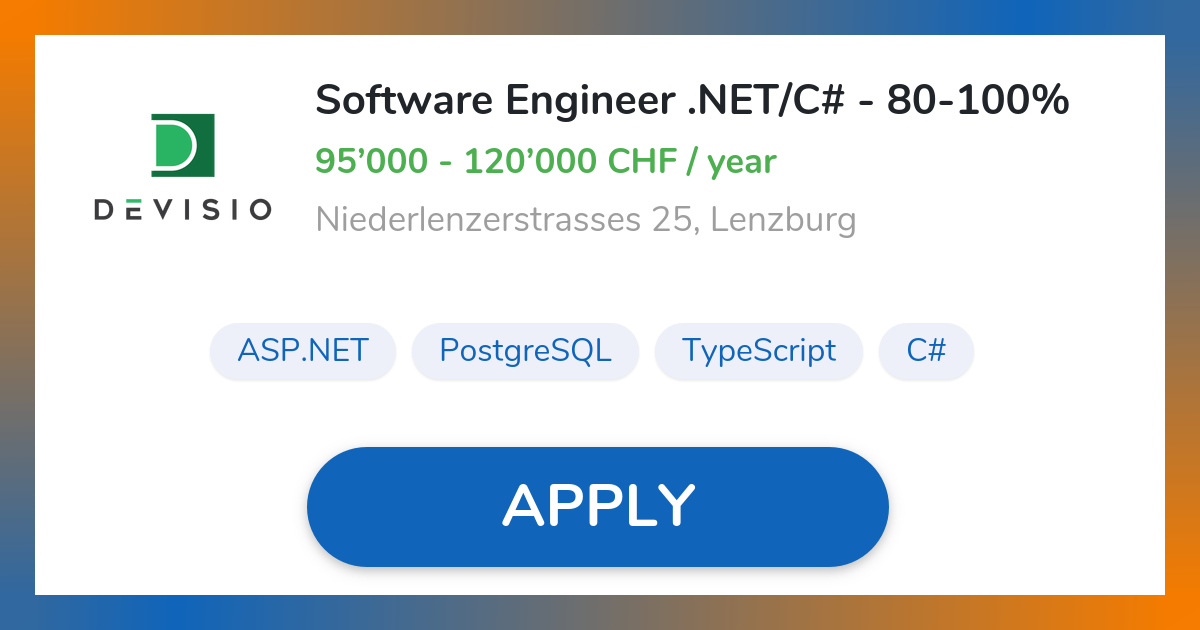This screenshot has width=1200, height=630.
Task: Open the company profile via DEVISIO name
Action: click(183, 211)
